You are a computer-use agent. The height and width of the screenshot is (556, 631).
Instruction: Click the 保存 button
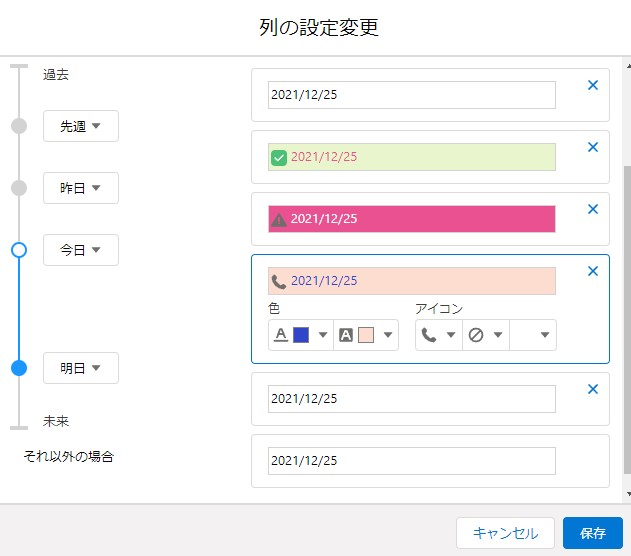click(x=593, y=533)
